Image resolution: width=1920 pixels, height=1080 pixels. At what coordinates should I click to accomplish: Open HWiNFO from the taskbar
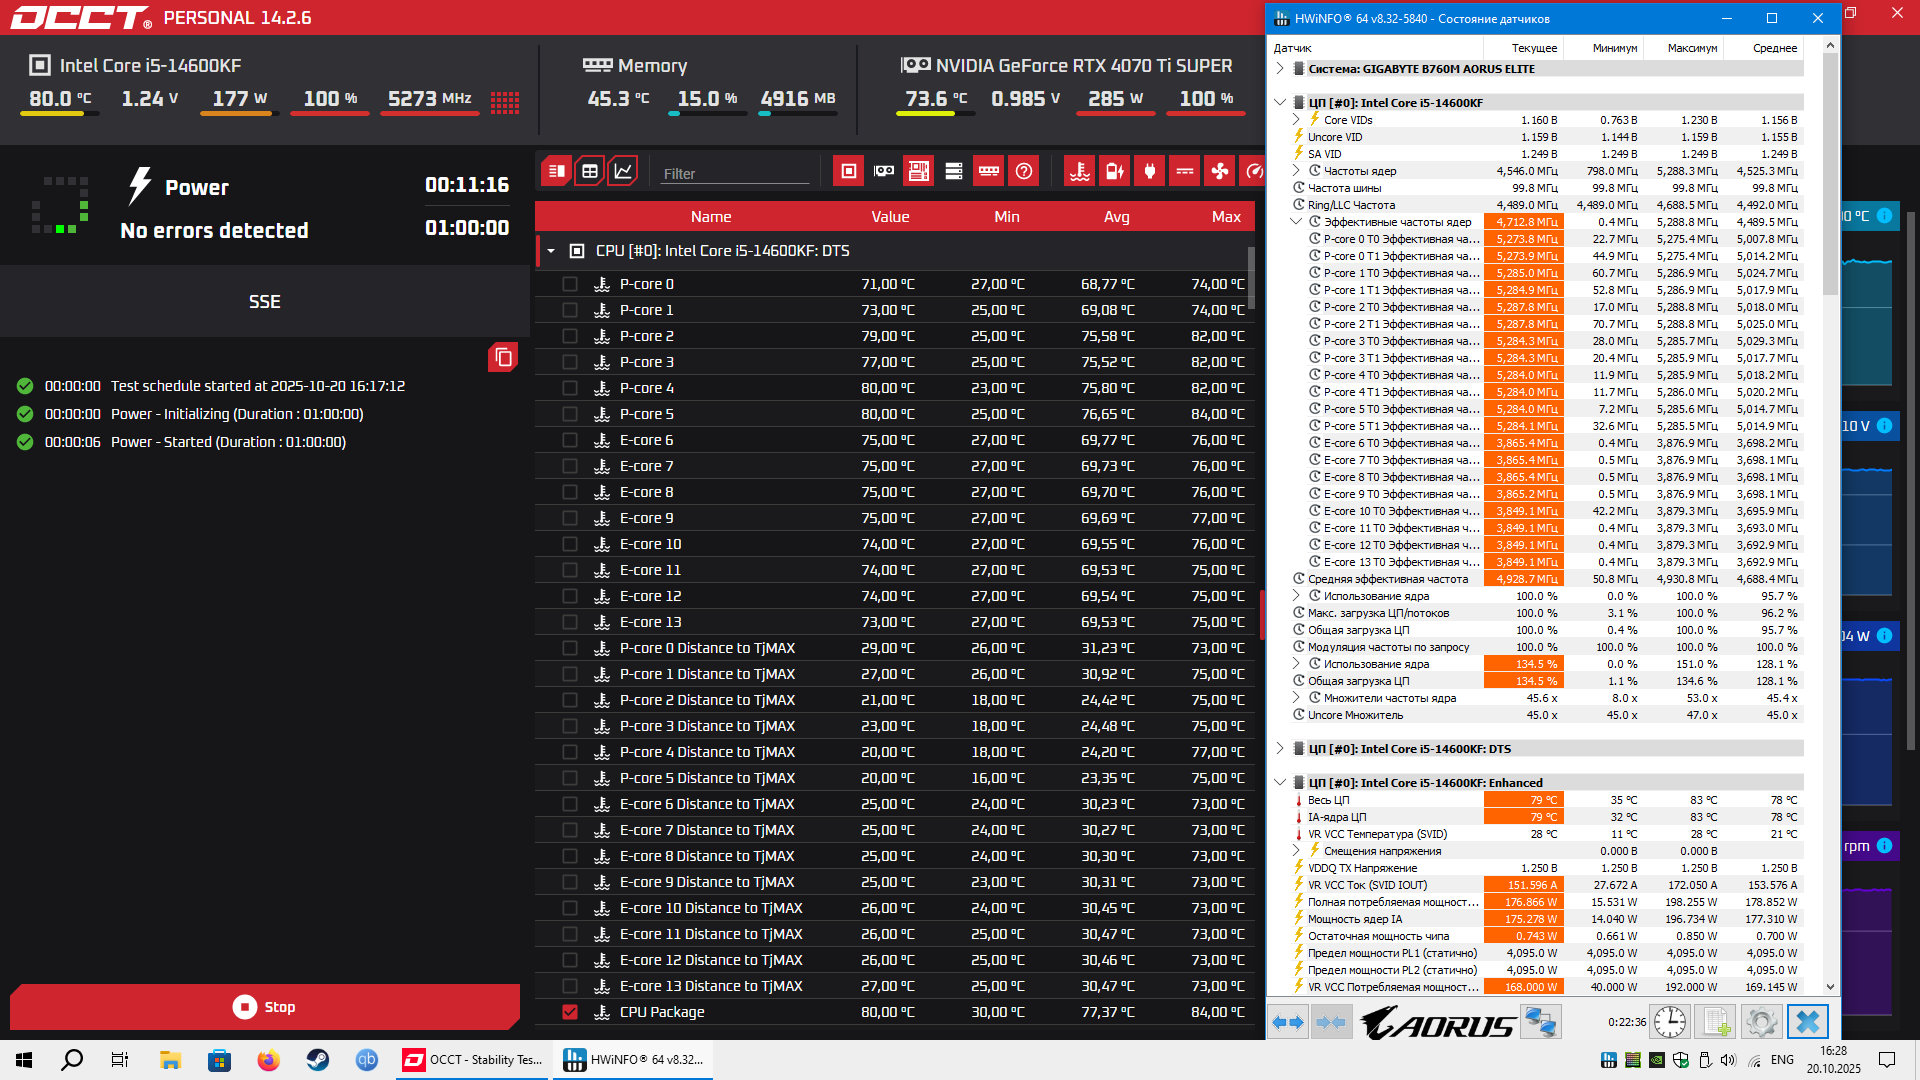634,1060
